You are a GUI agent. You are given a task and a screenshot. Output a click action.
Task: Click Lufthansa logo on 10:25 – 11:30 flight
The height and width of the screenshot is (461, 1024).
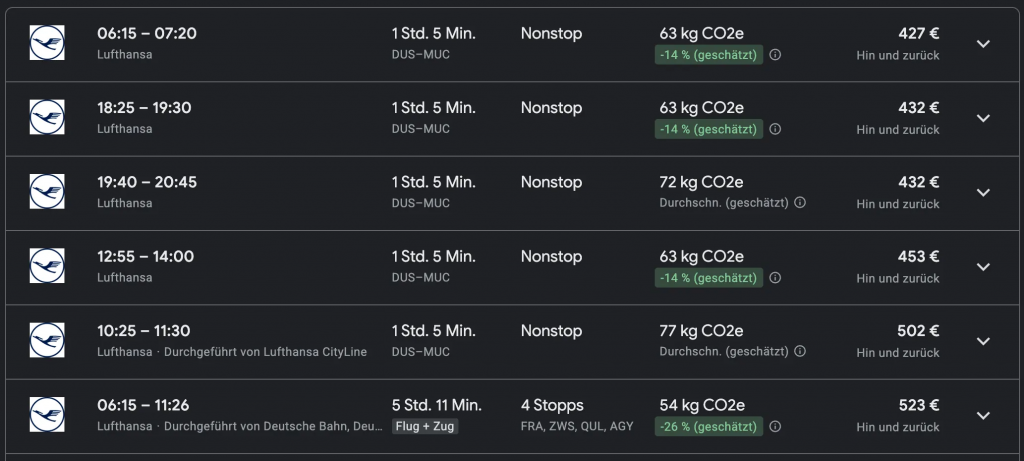pyautogui.click(x=47, y=340)
